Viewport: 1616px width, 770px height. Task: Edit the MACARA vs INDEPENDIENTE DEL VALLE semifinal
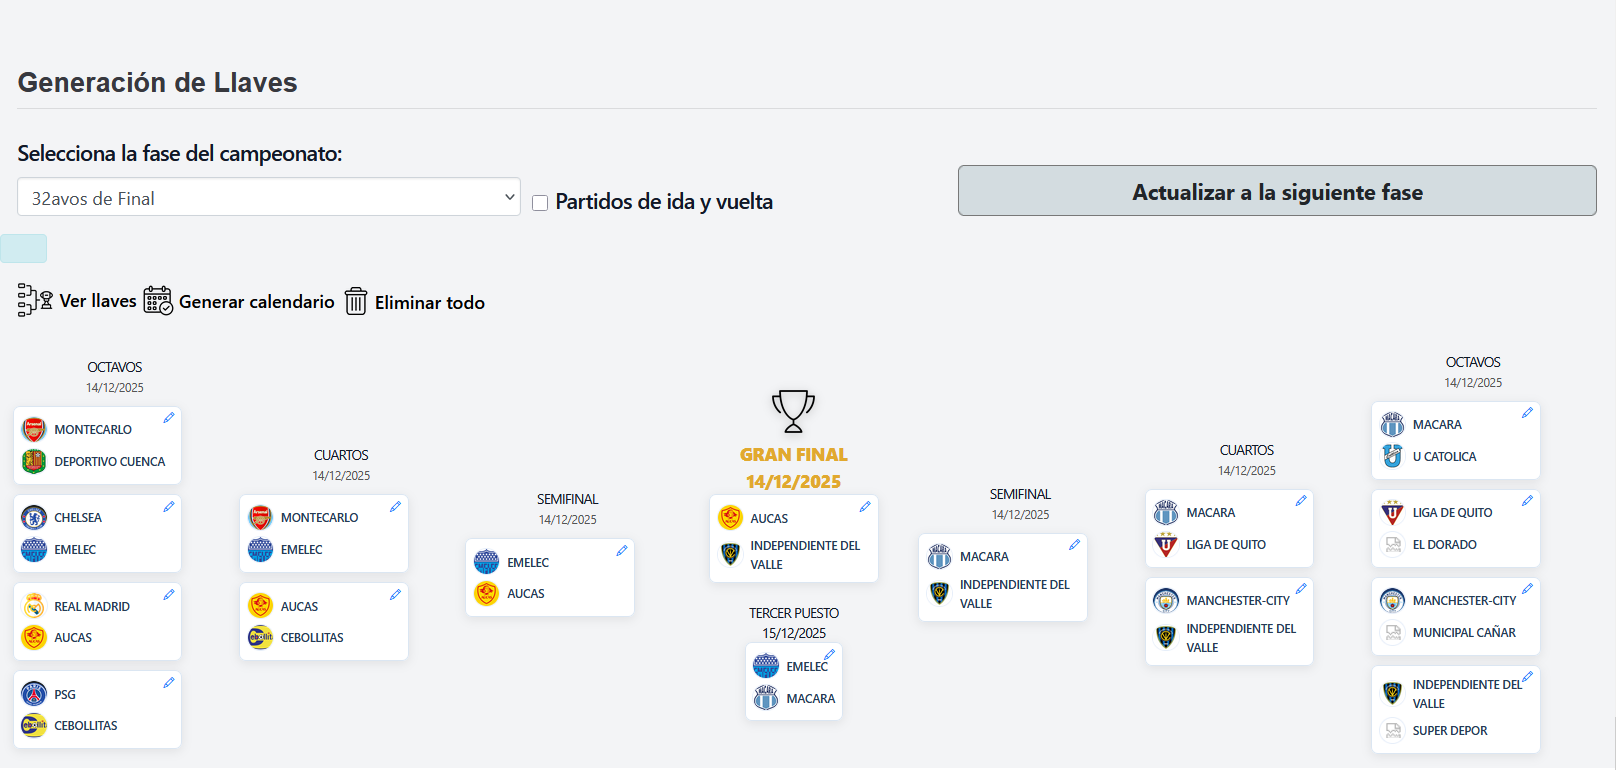[1074, 543]
